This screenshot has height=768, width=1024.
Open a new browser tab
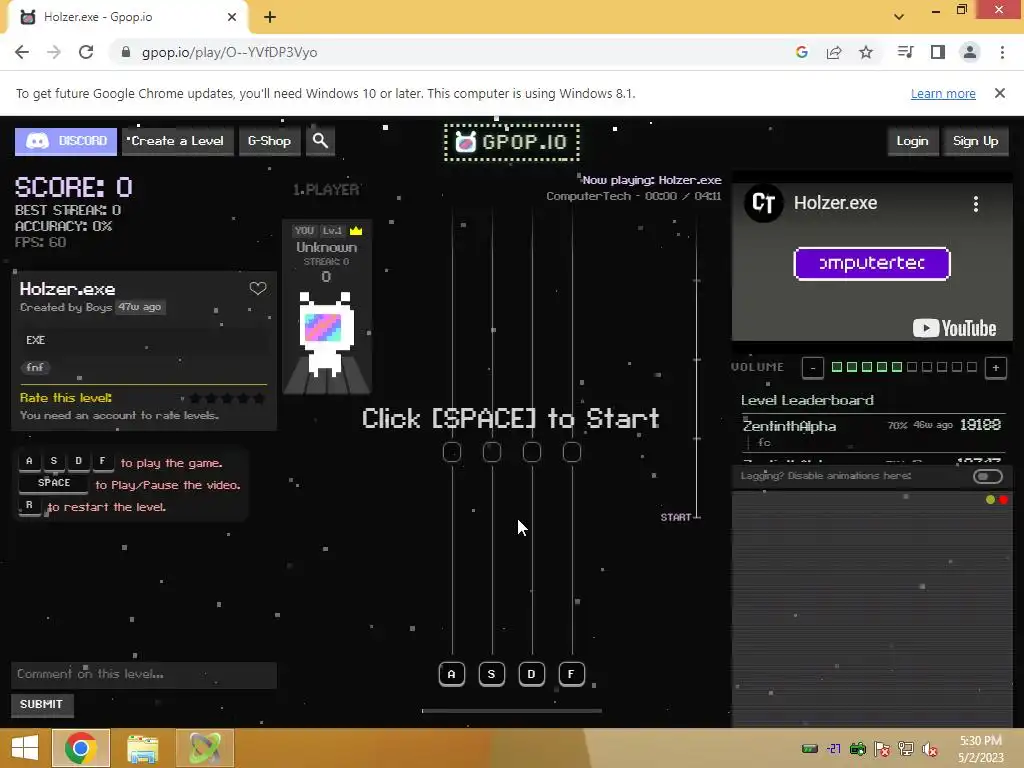tap(270, 17)
